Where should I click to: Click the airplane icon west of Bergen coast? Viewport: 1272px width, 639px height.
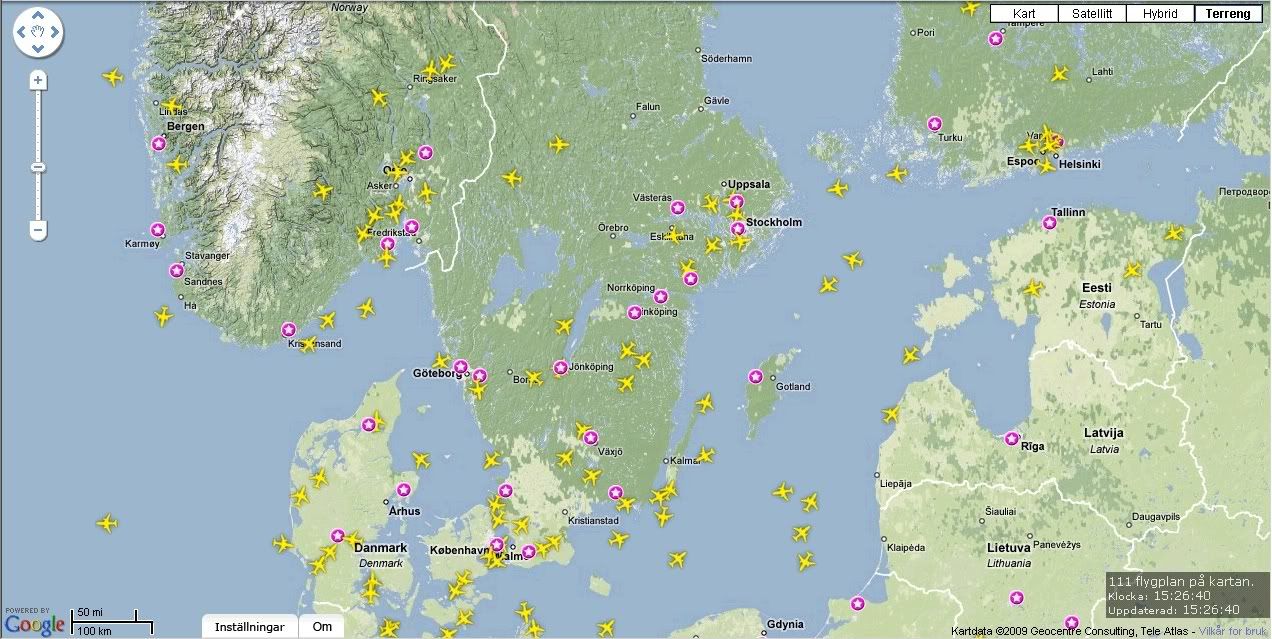[112, 76]
